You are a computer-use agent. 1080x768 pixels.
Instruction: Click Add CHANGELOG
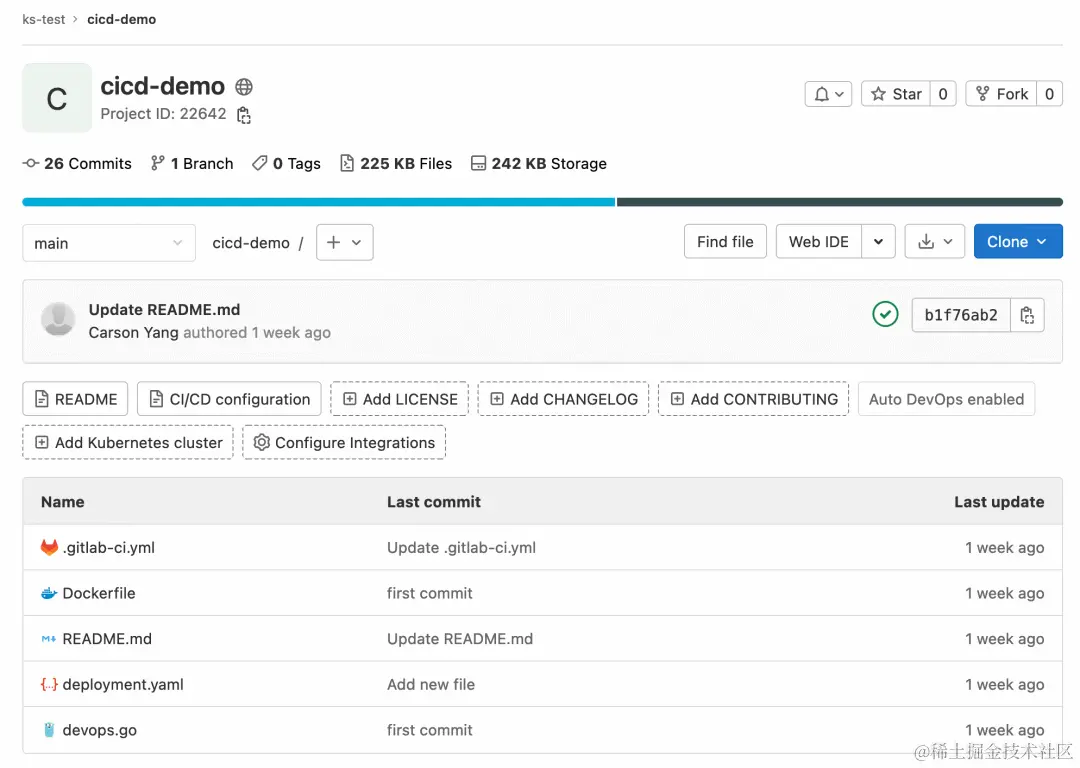click(563, 399)
